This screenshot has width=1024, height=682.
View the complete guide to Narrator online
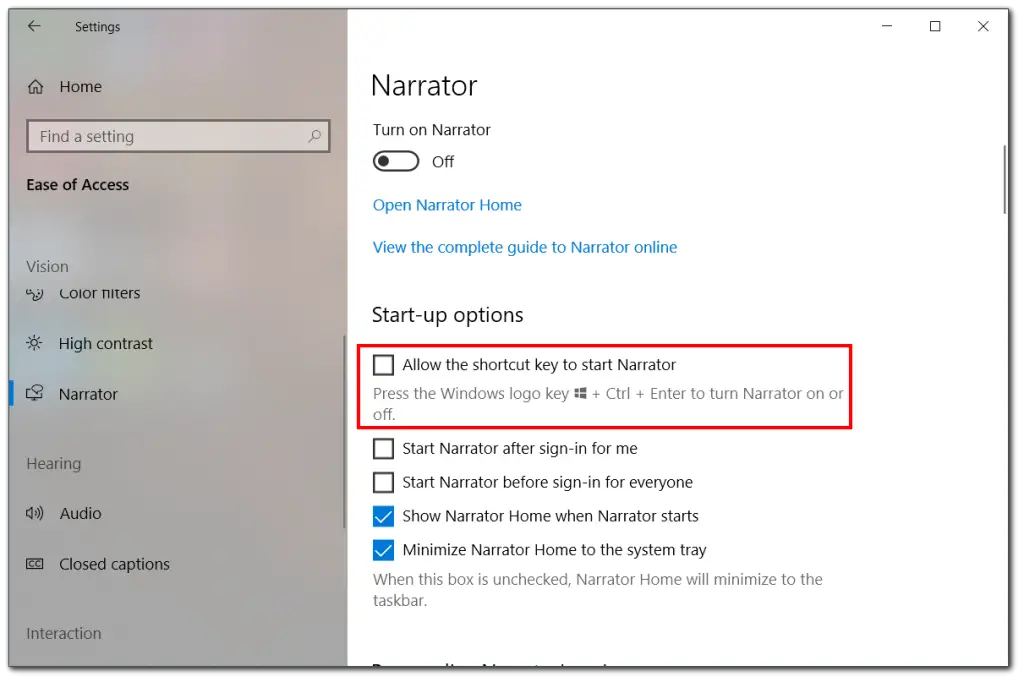coord(524,247)
